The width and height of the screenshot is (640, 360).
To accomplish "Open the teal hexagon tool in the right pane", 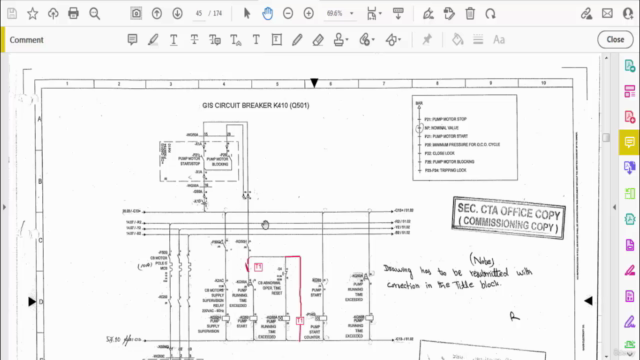I will (x=630, y=219).
